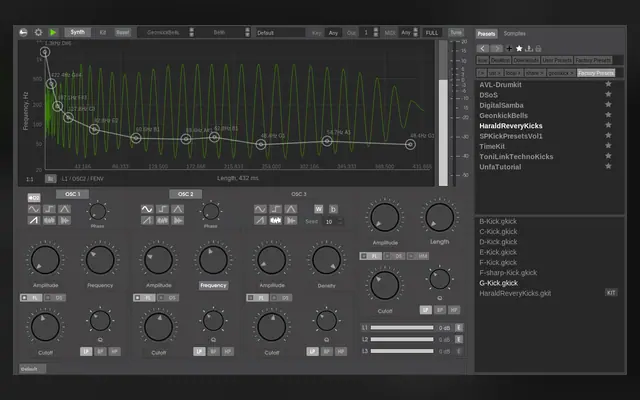
Task: Toggle OSC 2 oscillator on/off
Action: 186,194
